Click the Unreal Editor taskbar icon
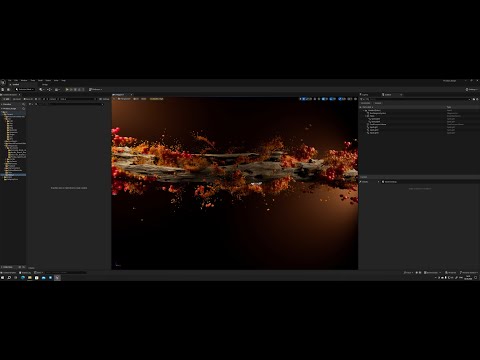The height and width of the screenshot is (360, 480). (x=57, y=277)
